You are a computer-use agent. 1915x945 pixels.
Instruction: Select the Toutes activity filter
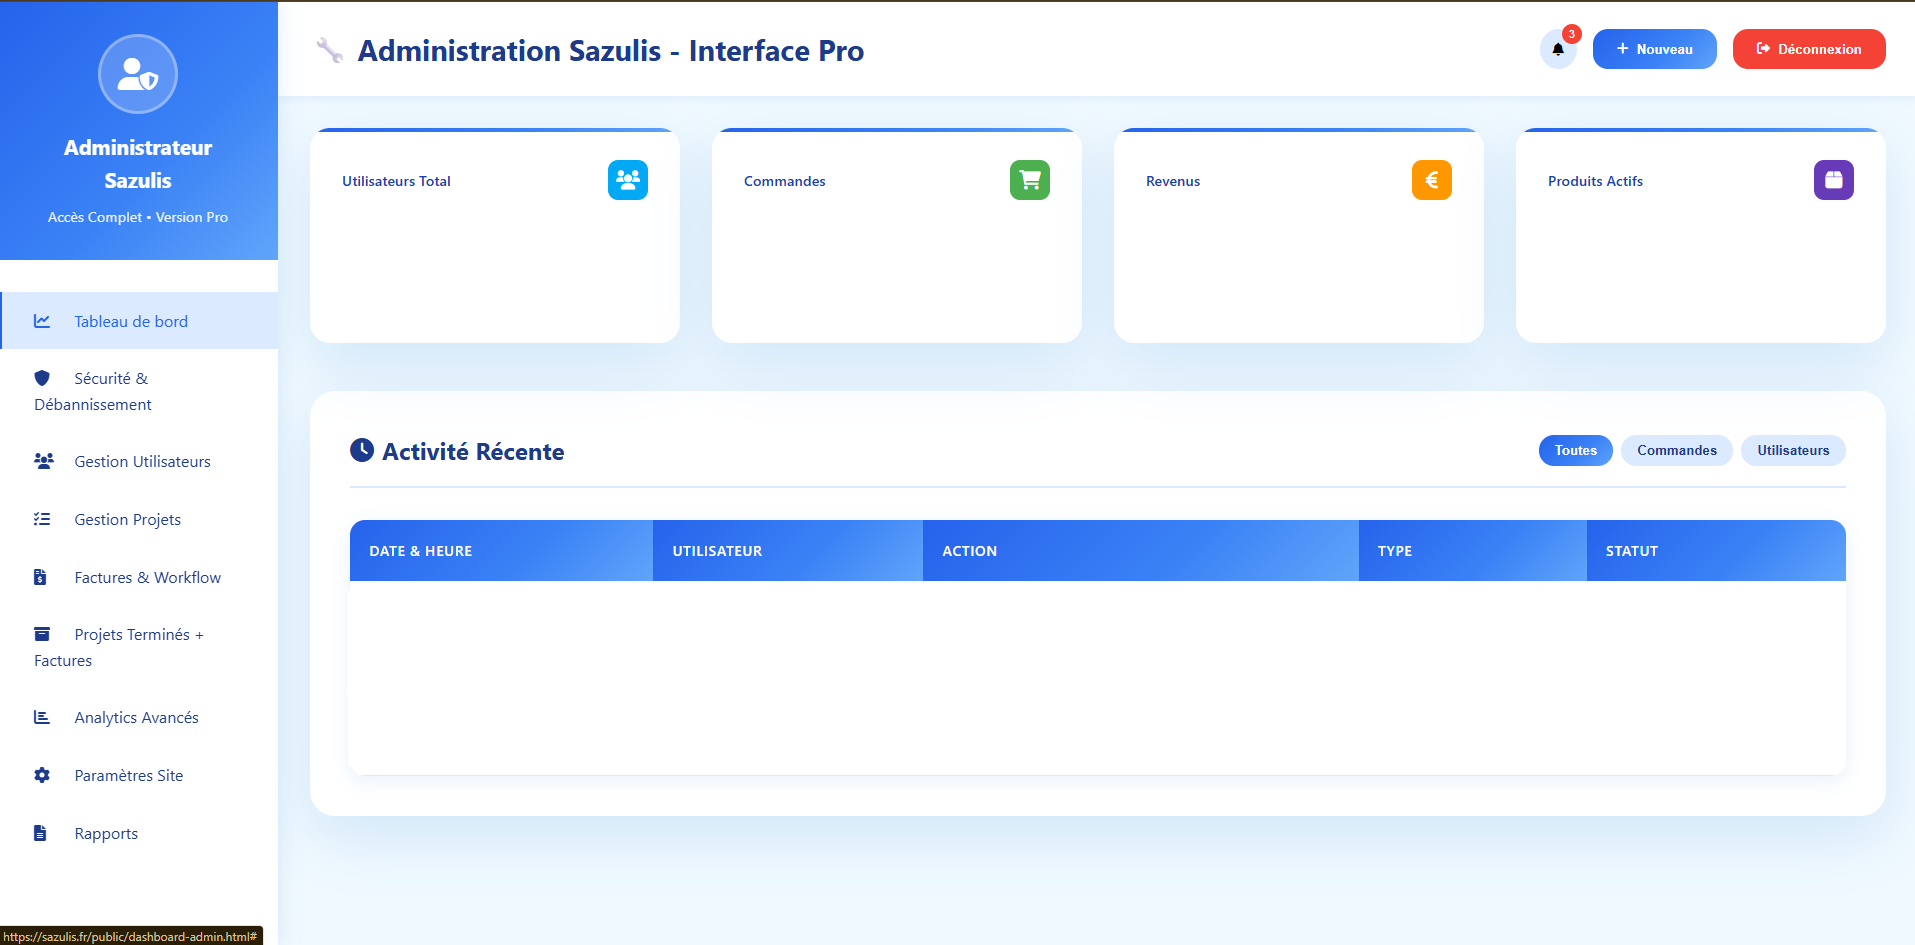pos(1575,450)
